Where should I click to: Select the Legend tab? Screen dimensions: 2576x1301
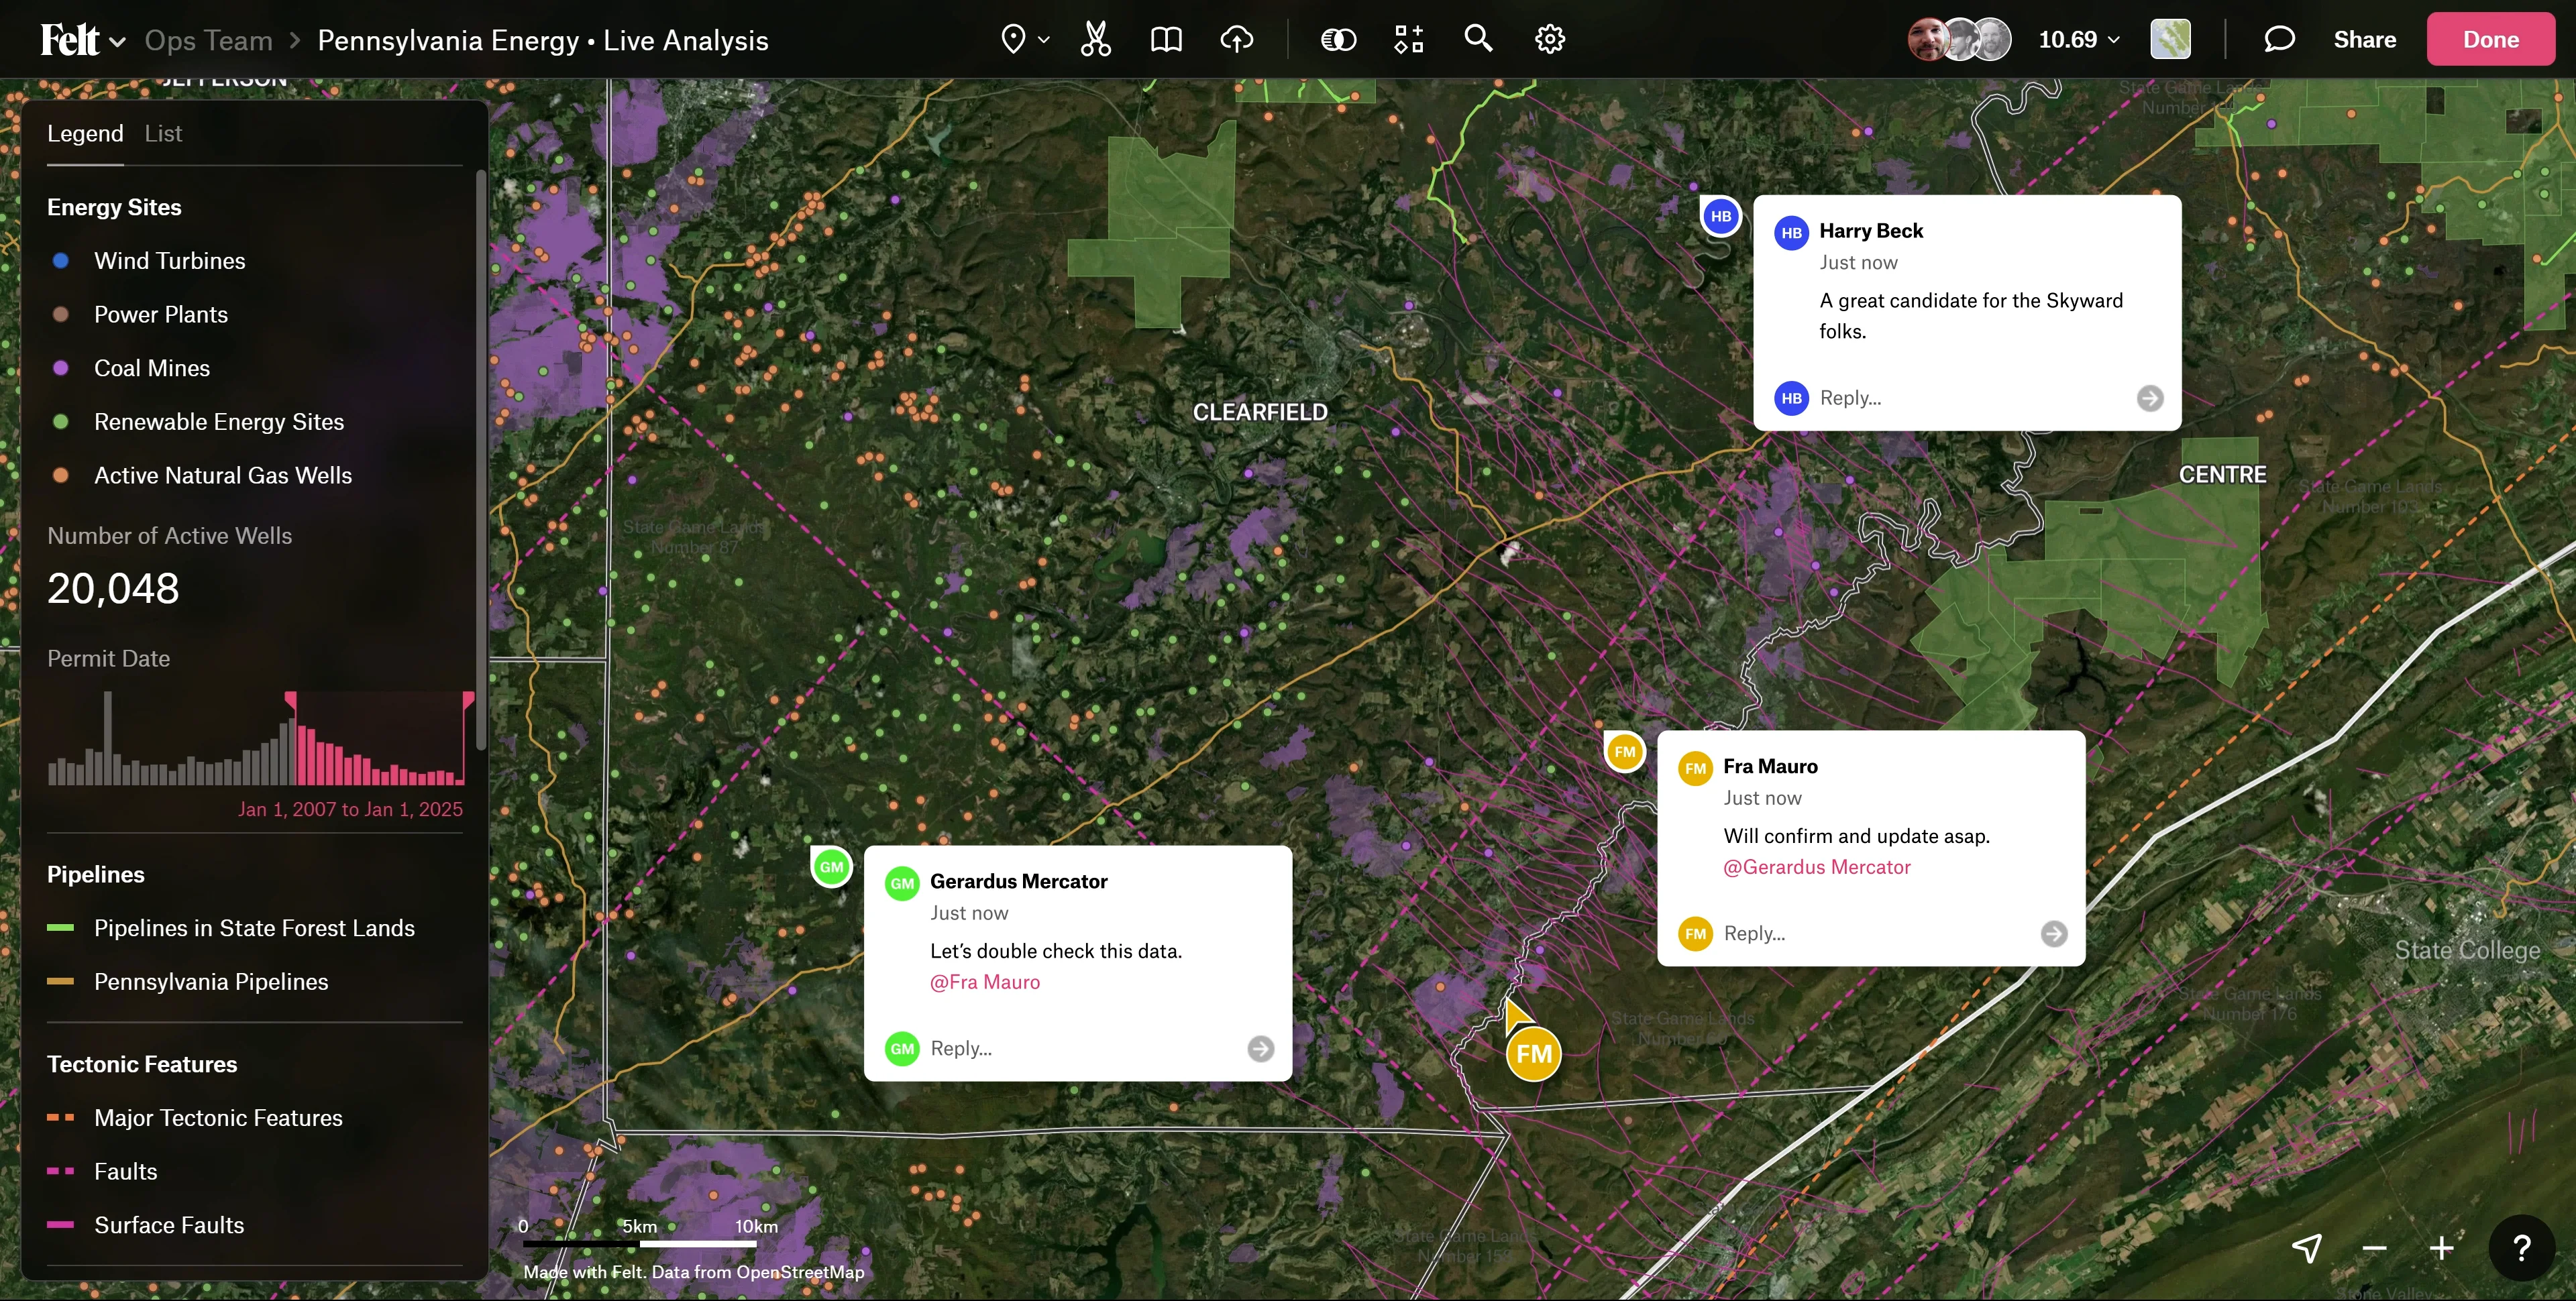[85, 134]
